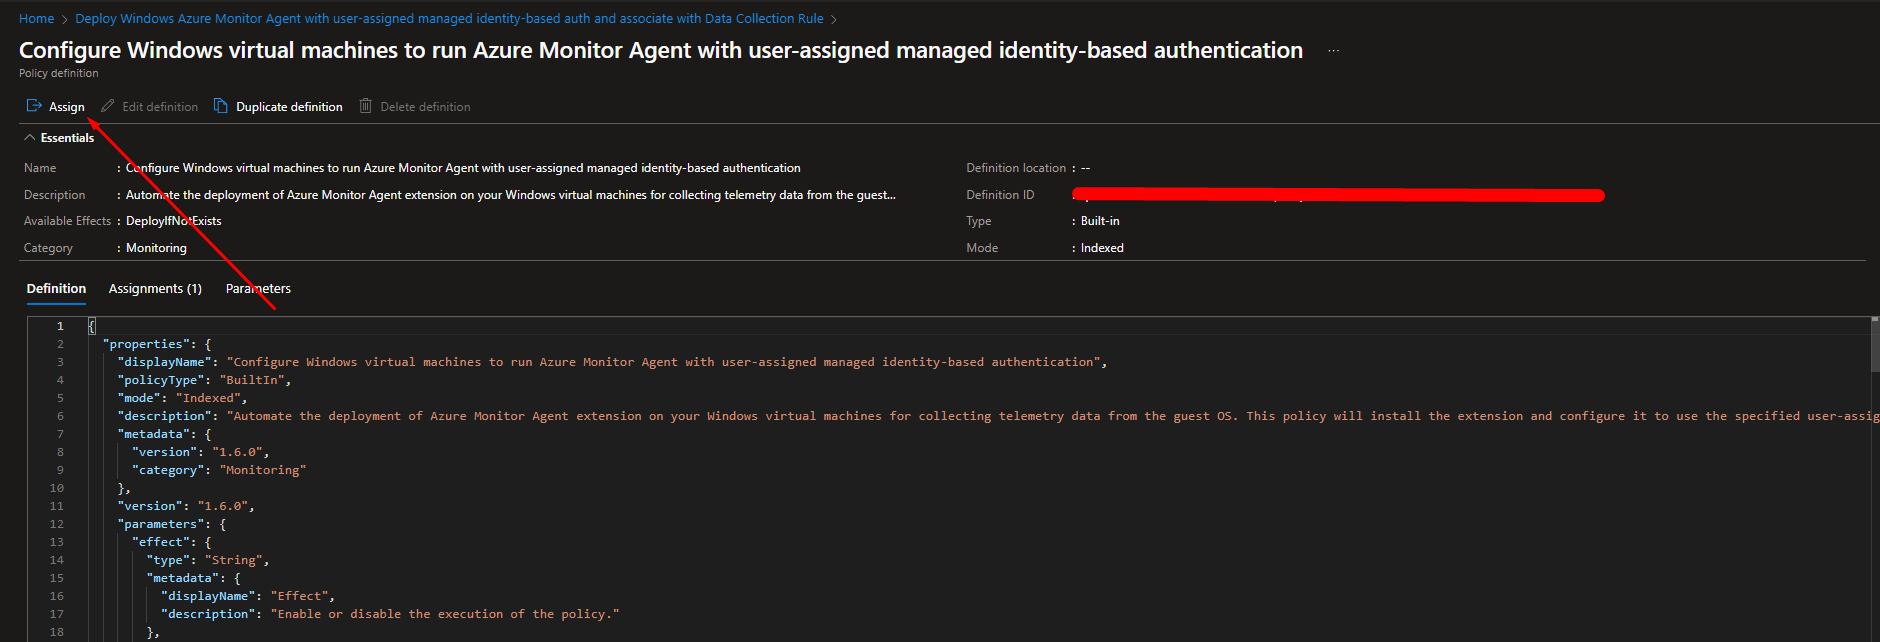Click the "parameters" key in JSON
Viewport: 1880px width, 642px height.
(x=161, y=524)
